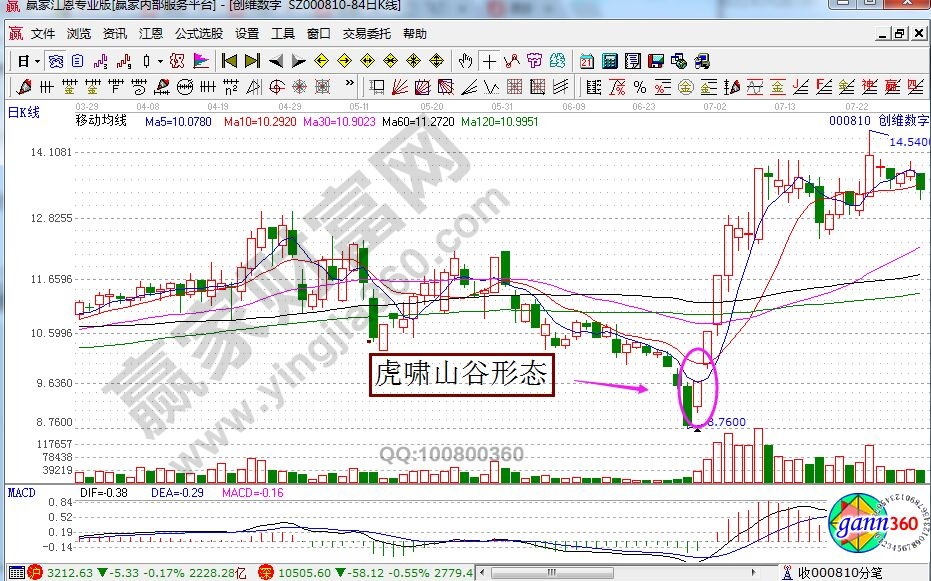Jump to first record arrow icon
This screenshot has width=931, height=581.
tap(230, 61)
